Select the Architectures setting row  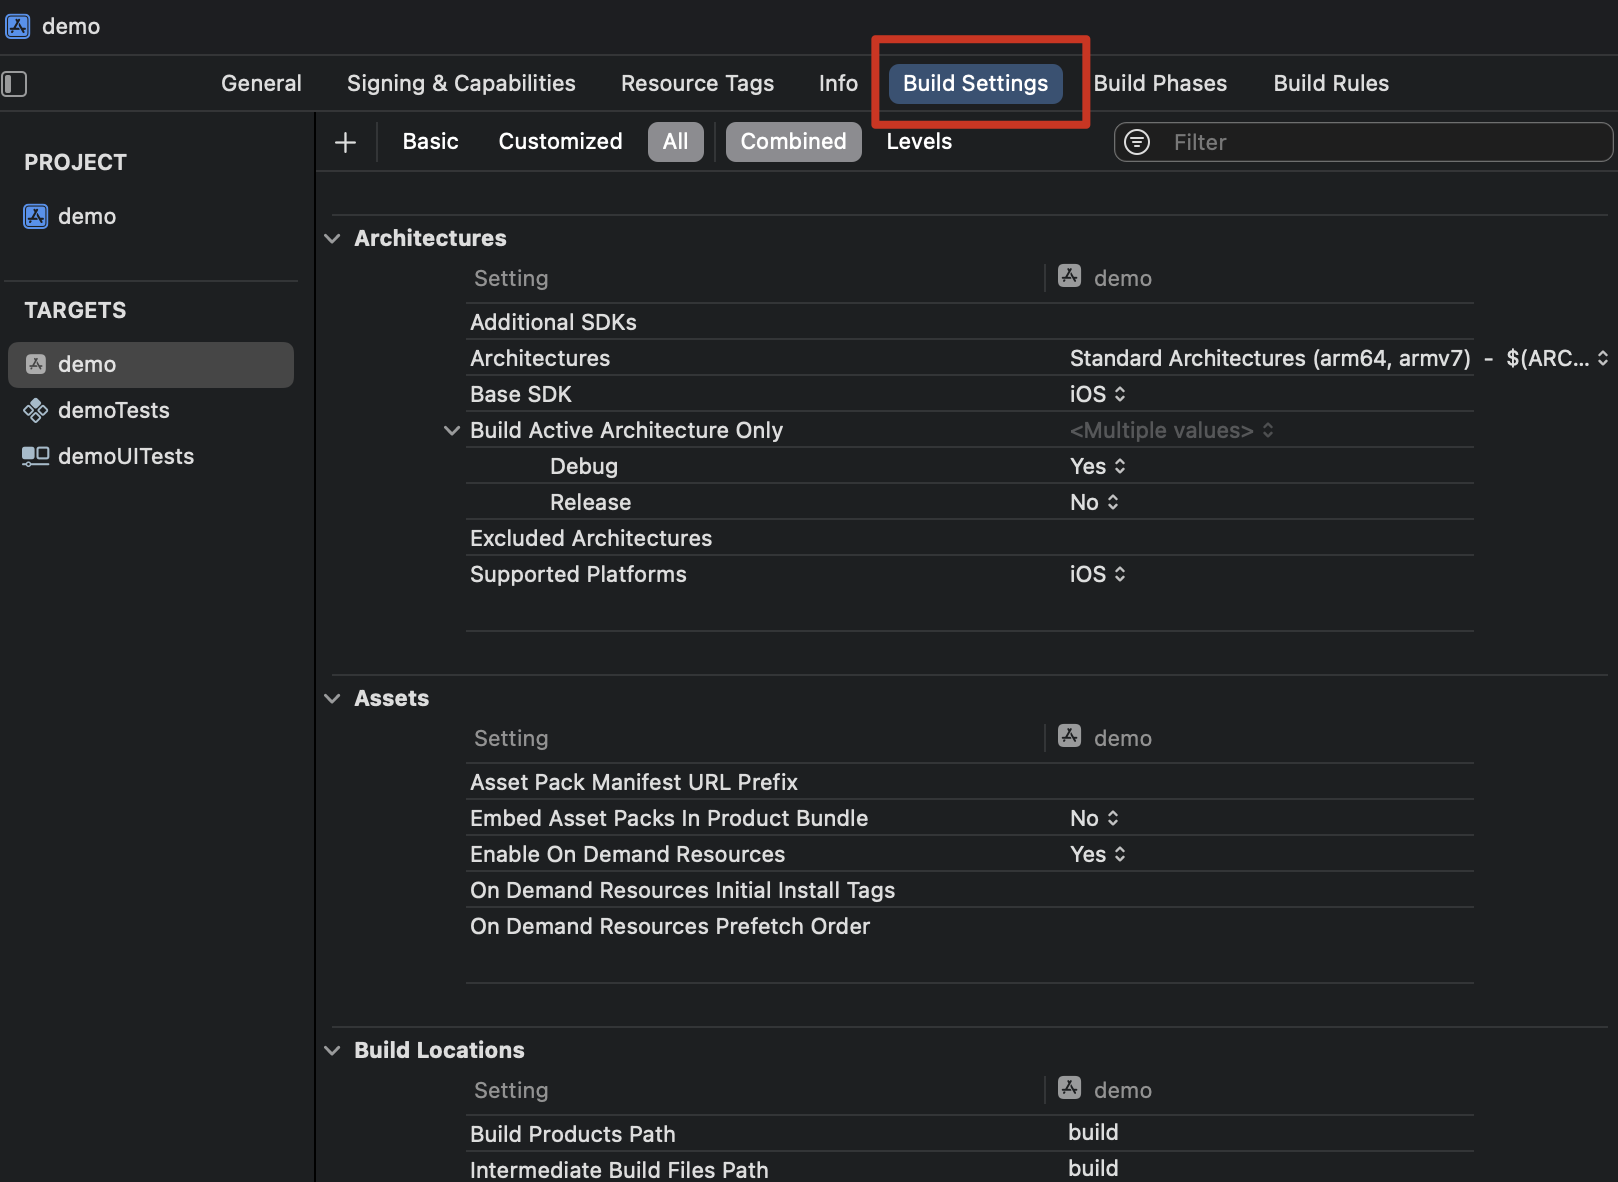[969, 358]
